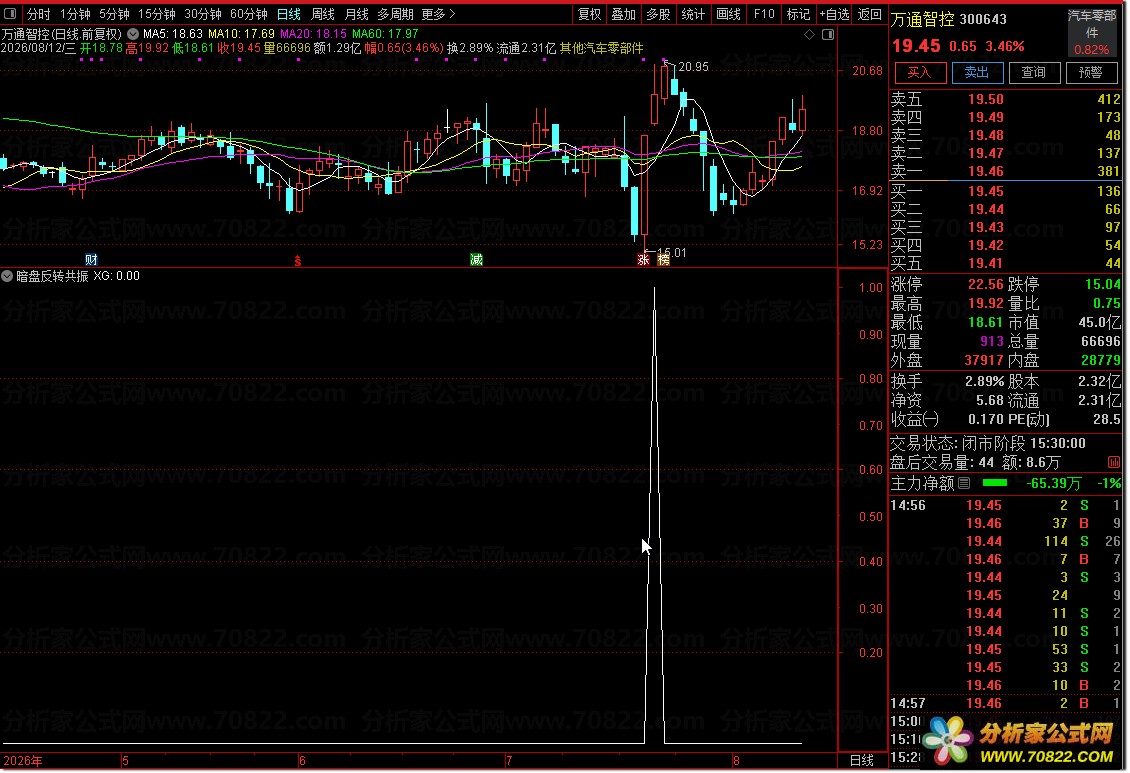Click the 20.95 high price label
The height and width of the screenshot is (773, 1130).
pos(693,67)
